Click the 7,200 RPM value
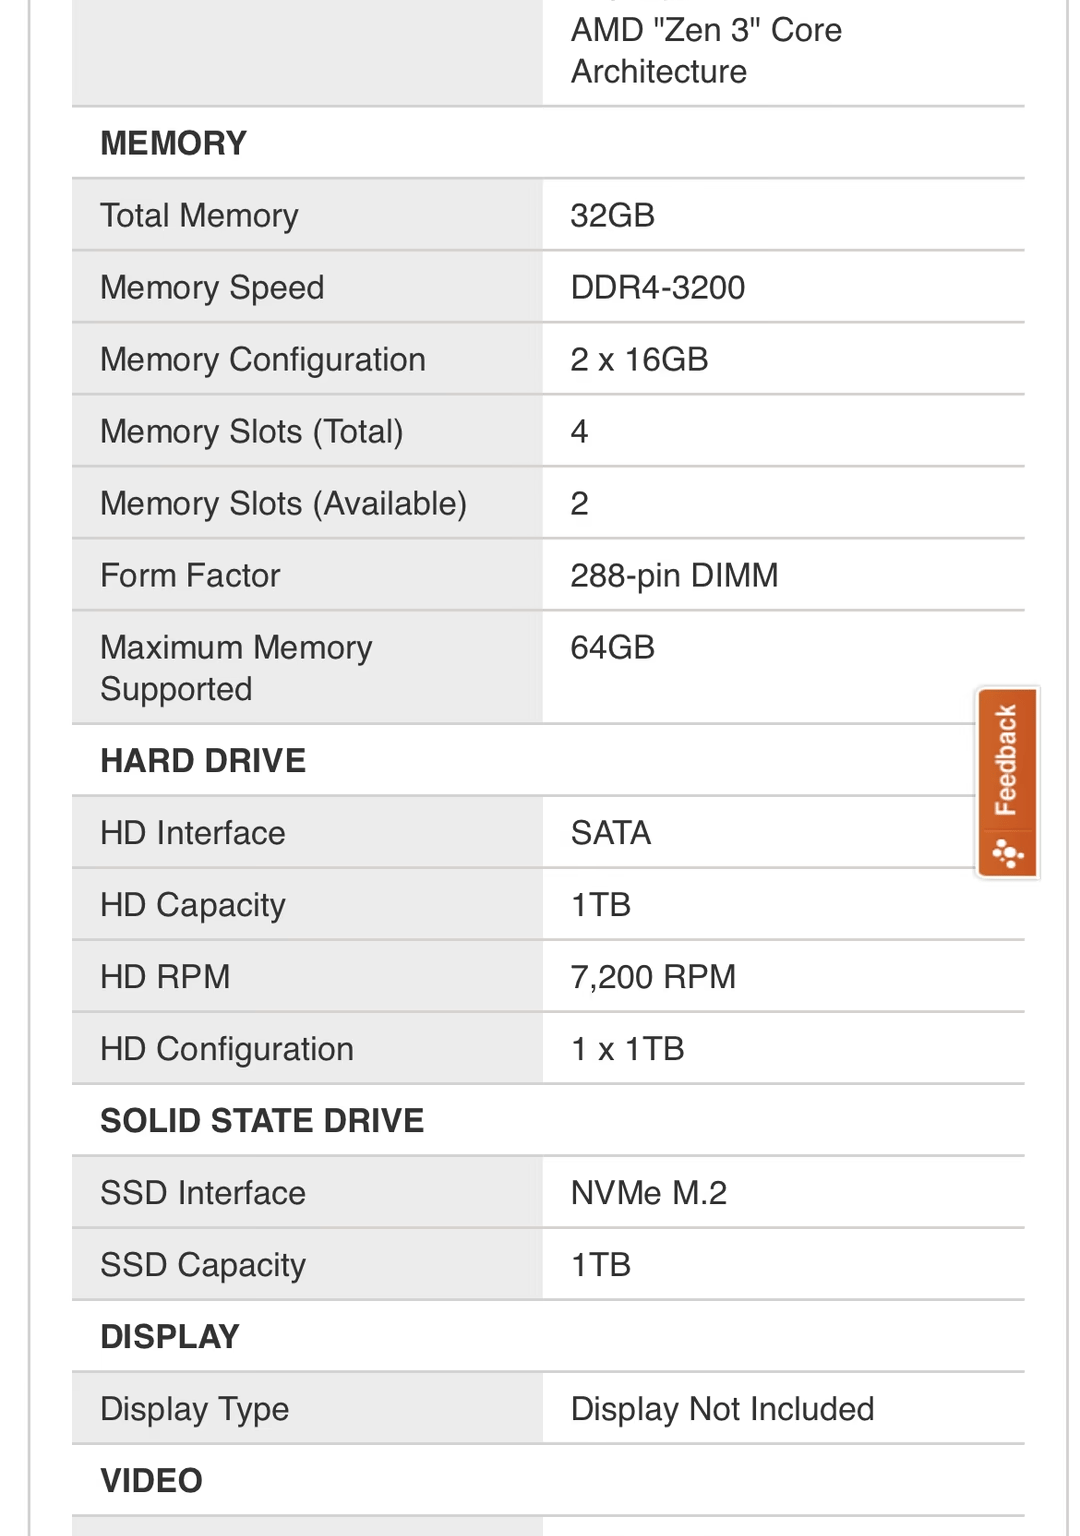 (653, 976)
